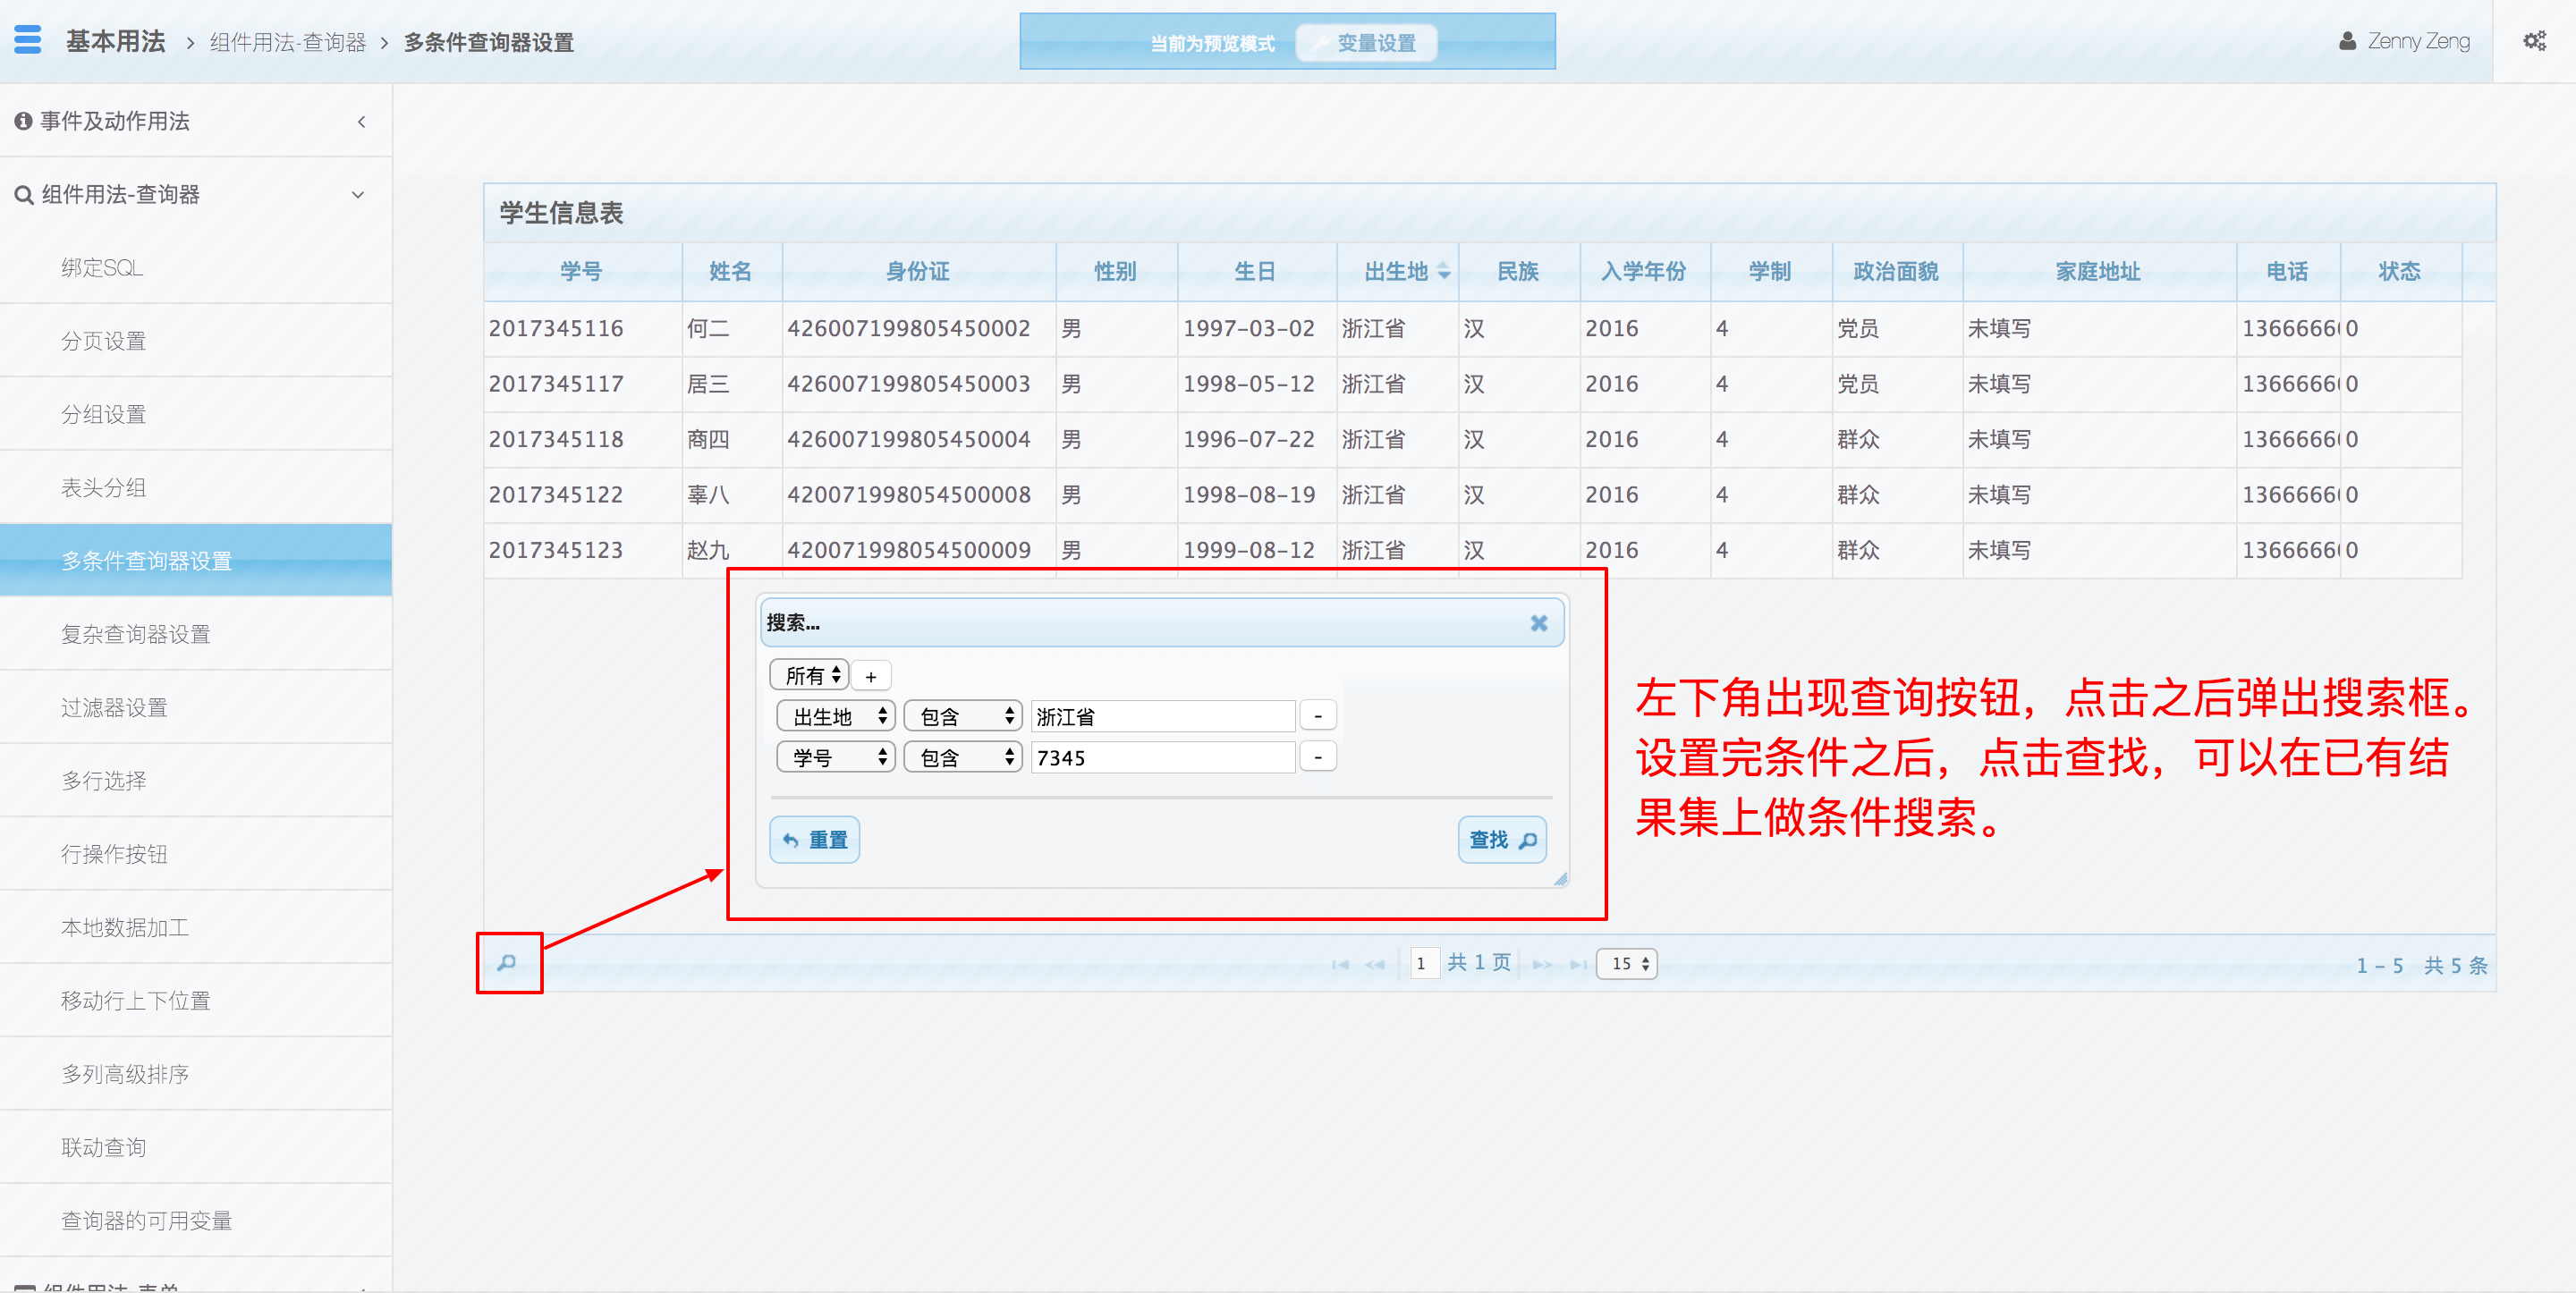This screenshot has height=1293, width=2576.
Task: Select 过滤器设置 in sidebar
Action: tap(114, 707)
